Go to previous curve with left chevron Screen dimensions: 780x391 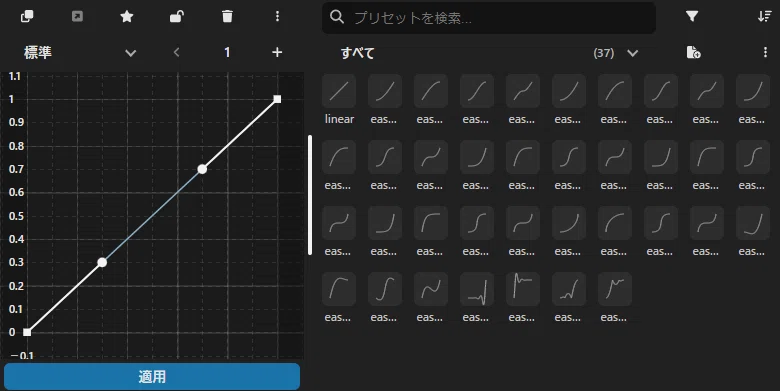[177, 52]
